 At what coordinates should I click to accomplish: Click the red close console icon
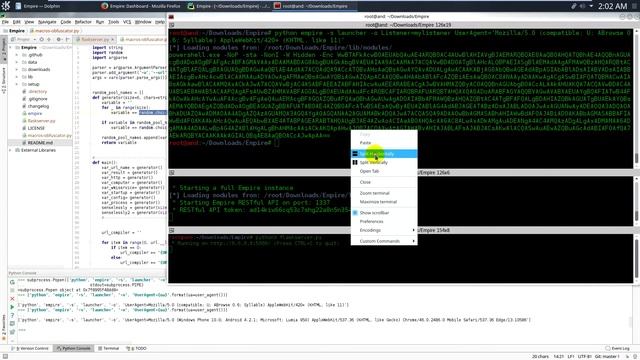coord(12,299)
